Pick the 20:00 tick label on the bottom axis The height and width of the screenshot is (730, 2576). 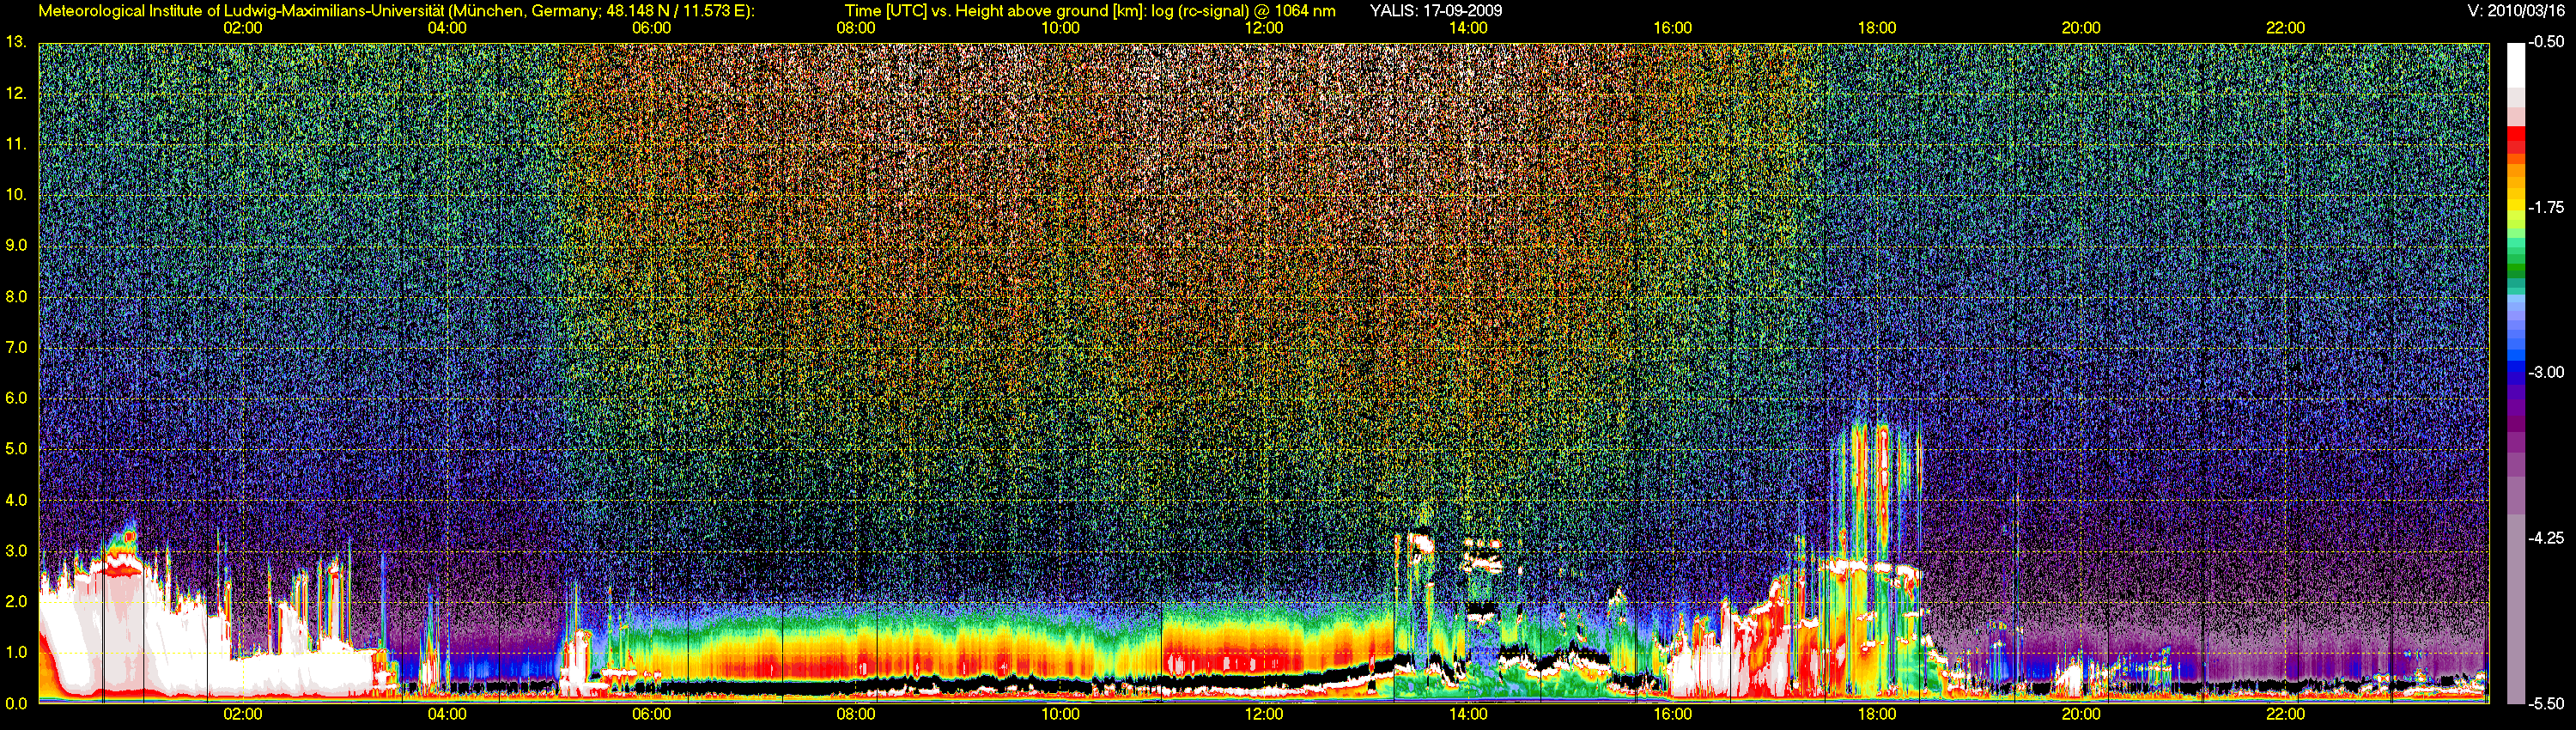point(2081,714)
